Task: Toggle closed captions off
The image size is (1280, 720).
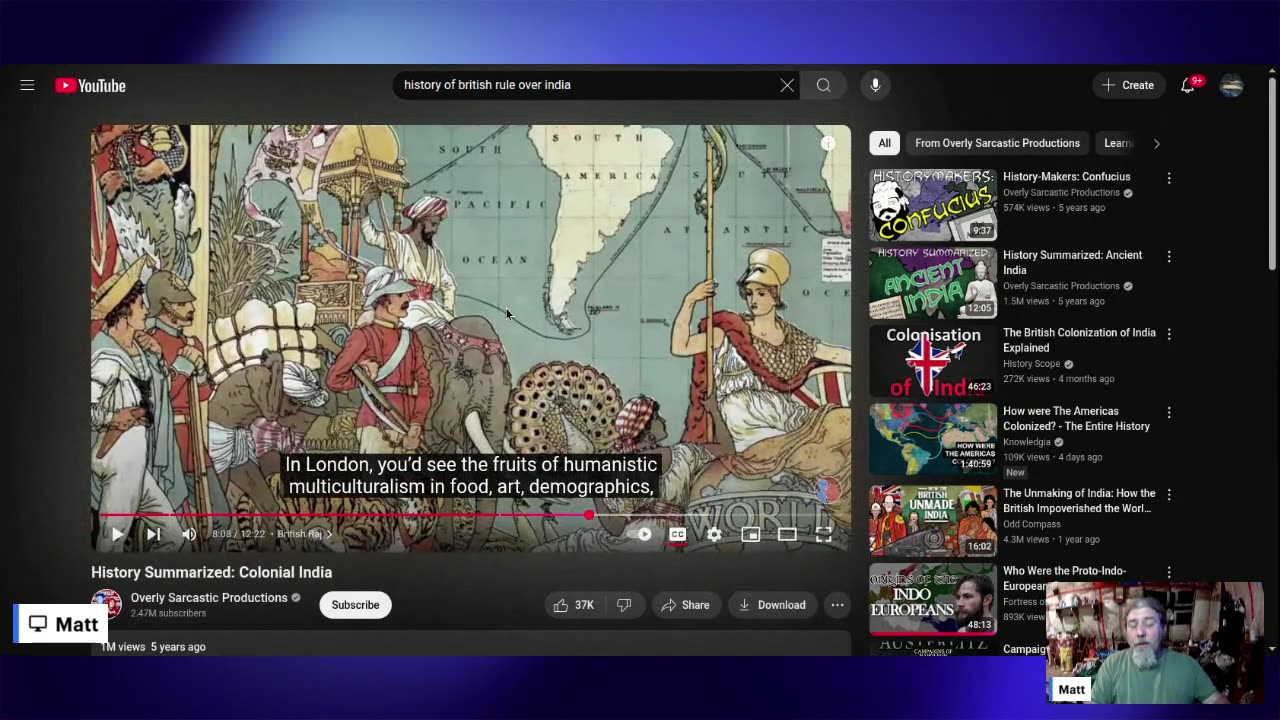Action: coord(677,534)
